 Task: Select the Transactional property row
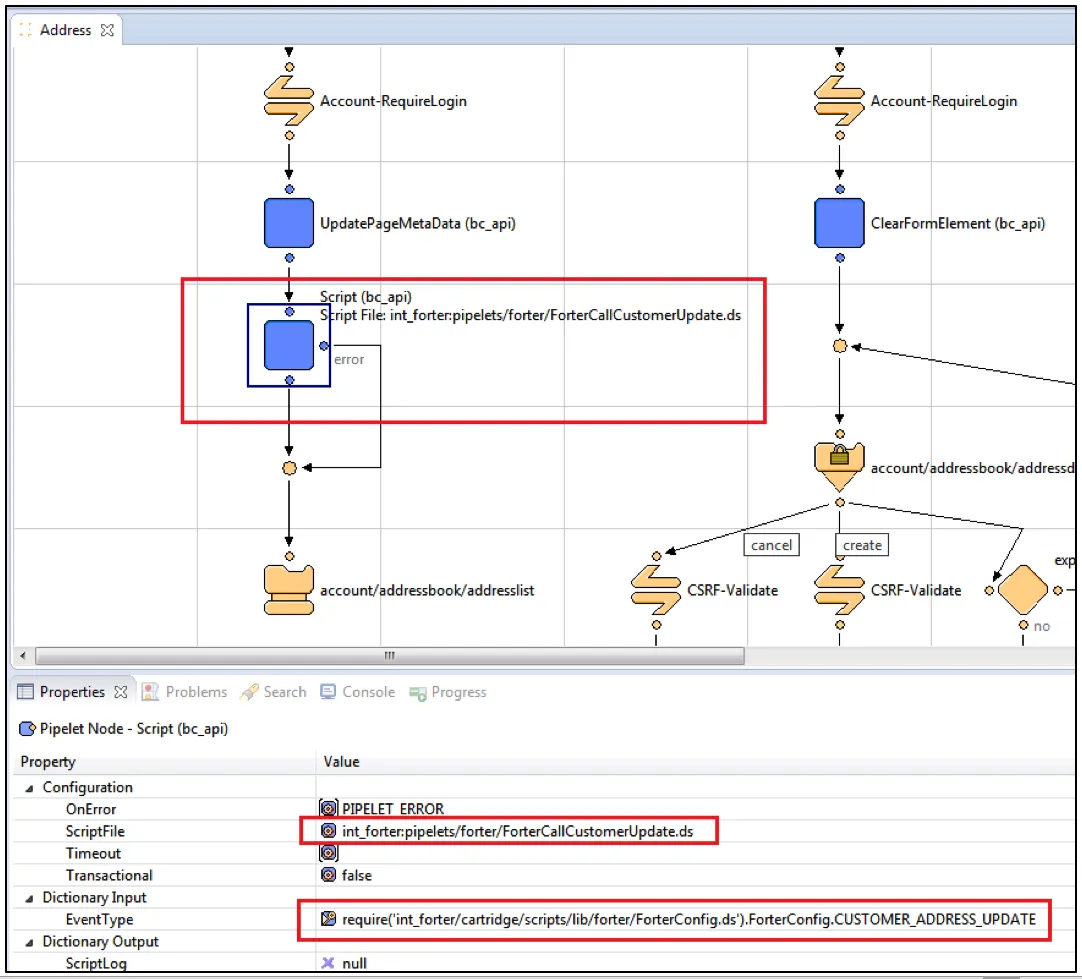pos(544,875)
